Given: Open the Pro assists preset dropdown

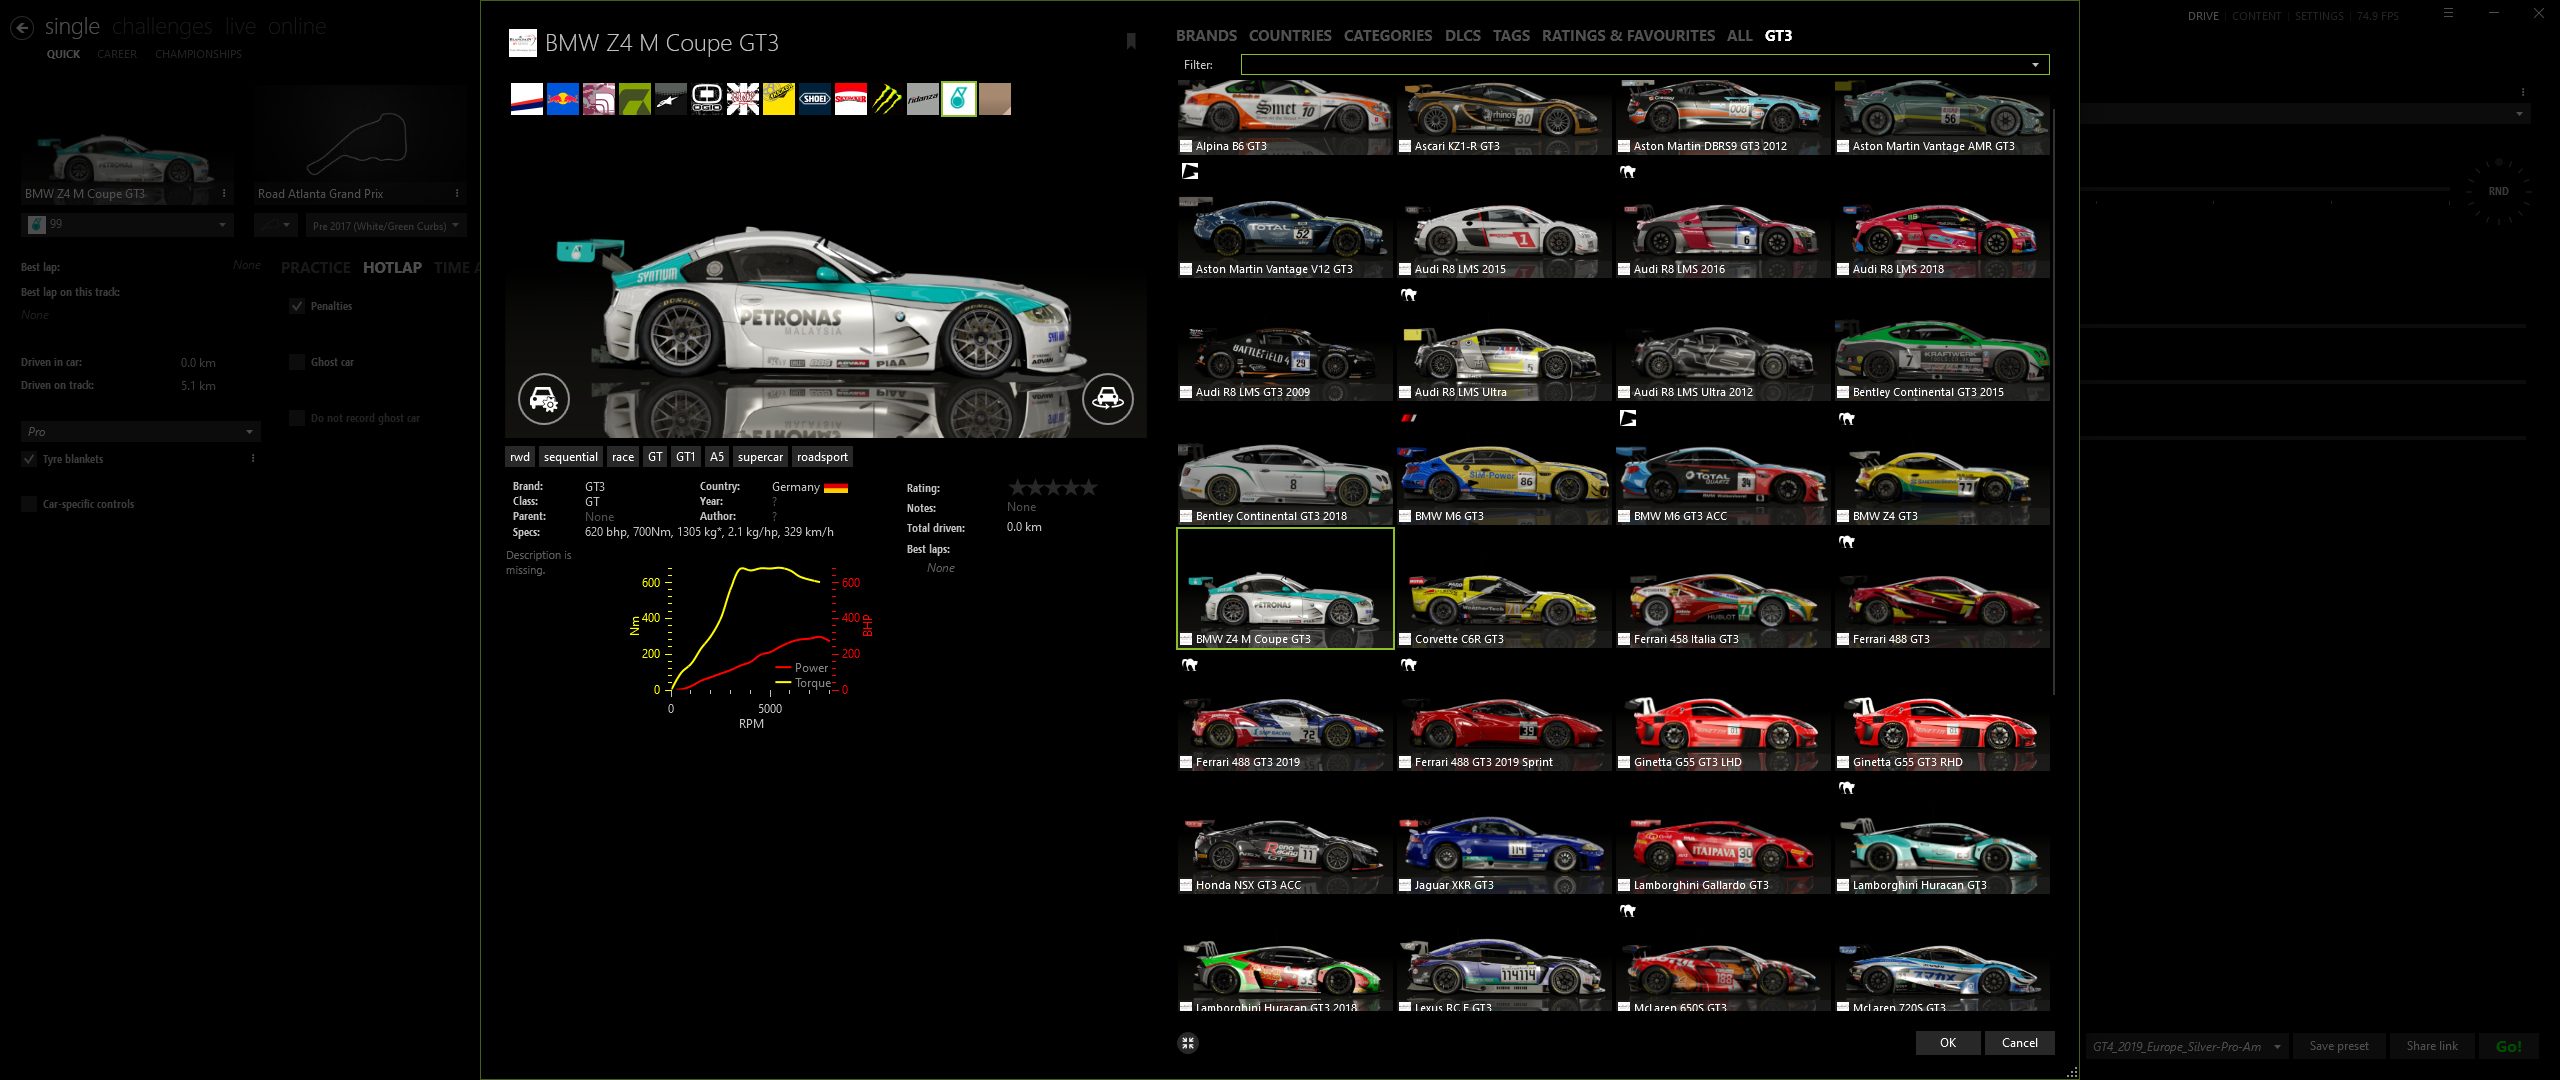Looking at the screenshot, I should coord(140,432).
